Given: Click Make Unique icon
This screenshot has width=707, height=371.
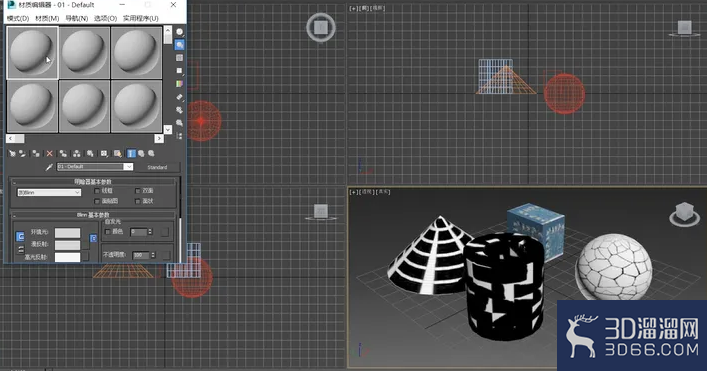Looking at the screenshot, I should [77, 154].
